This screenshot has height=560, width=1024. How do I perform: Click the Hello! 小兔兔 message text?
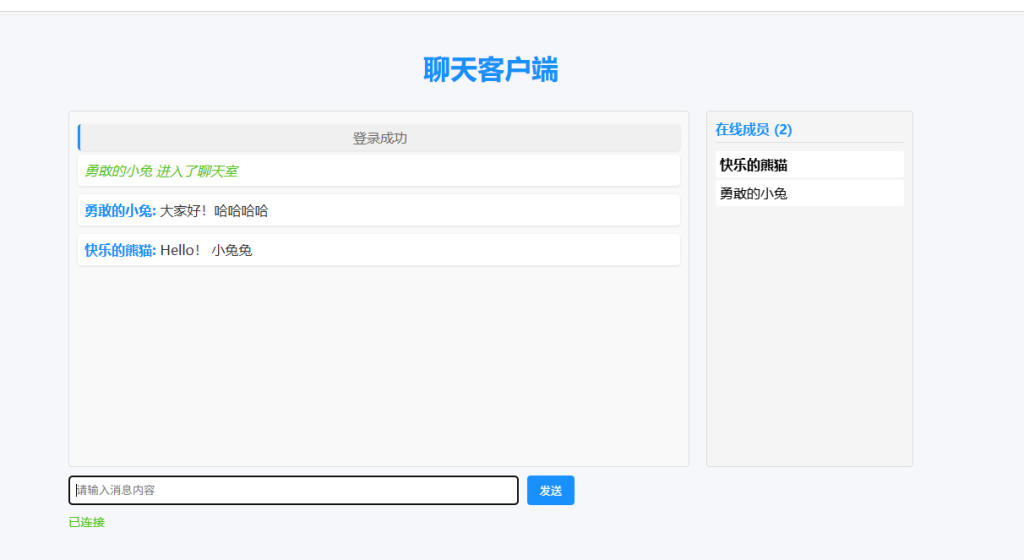point(206,250)
